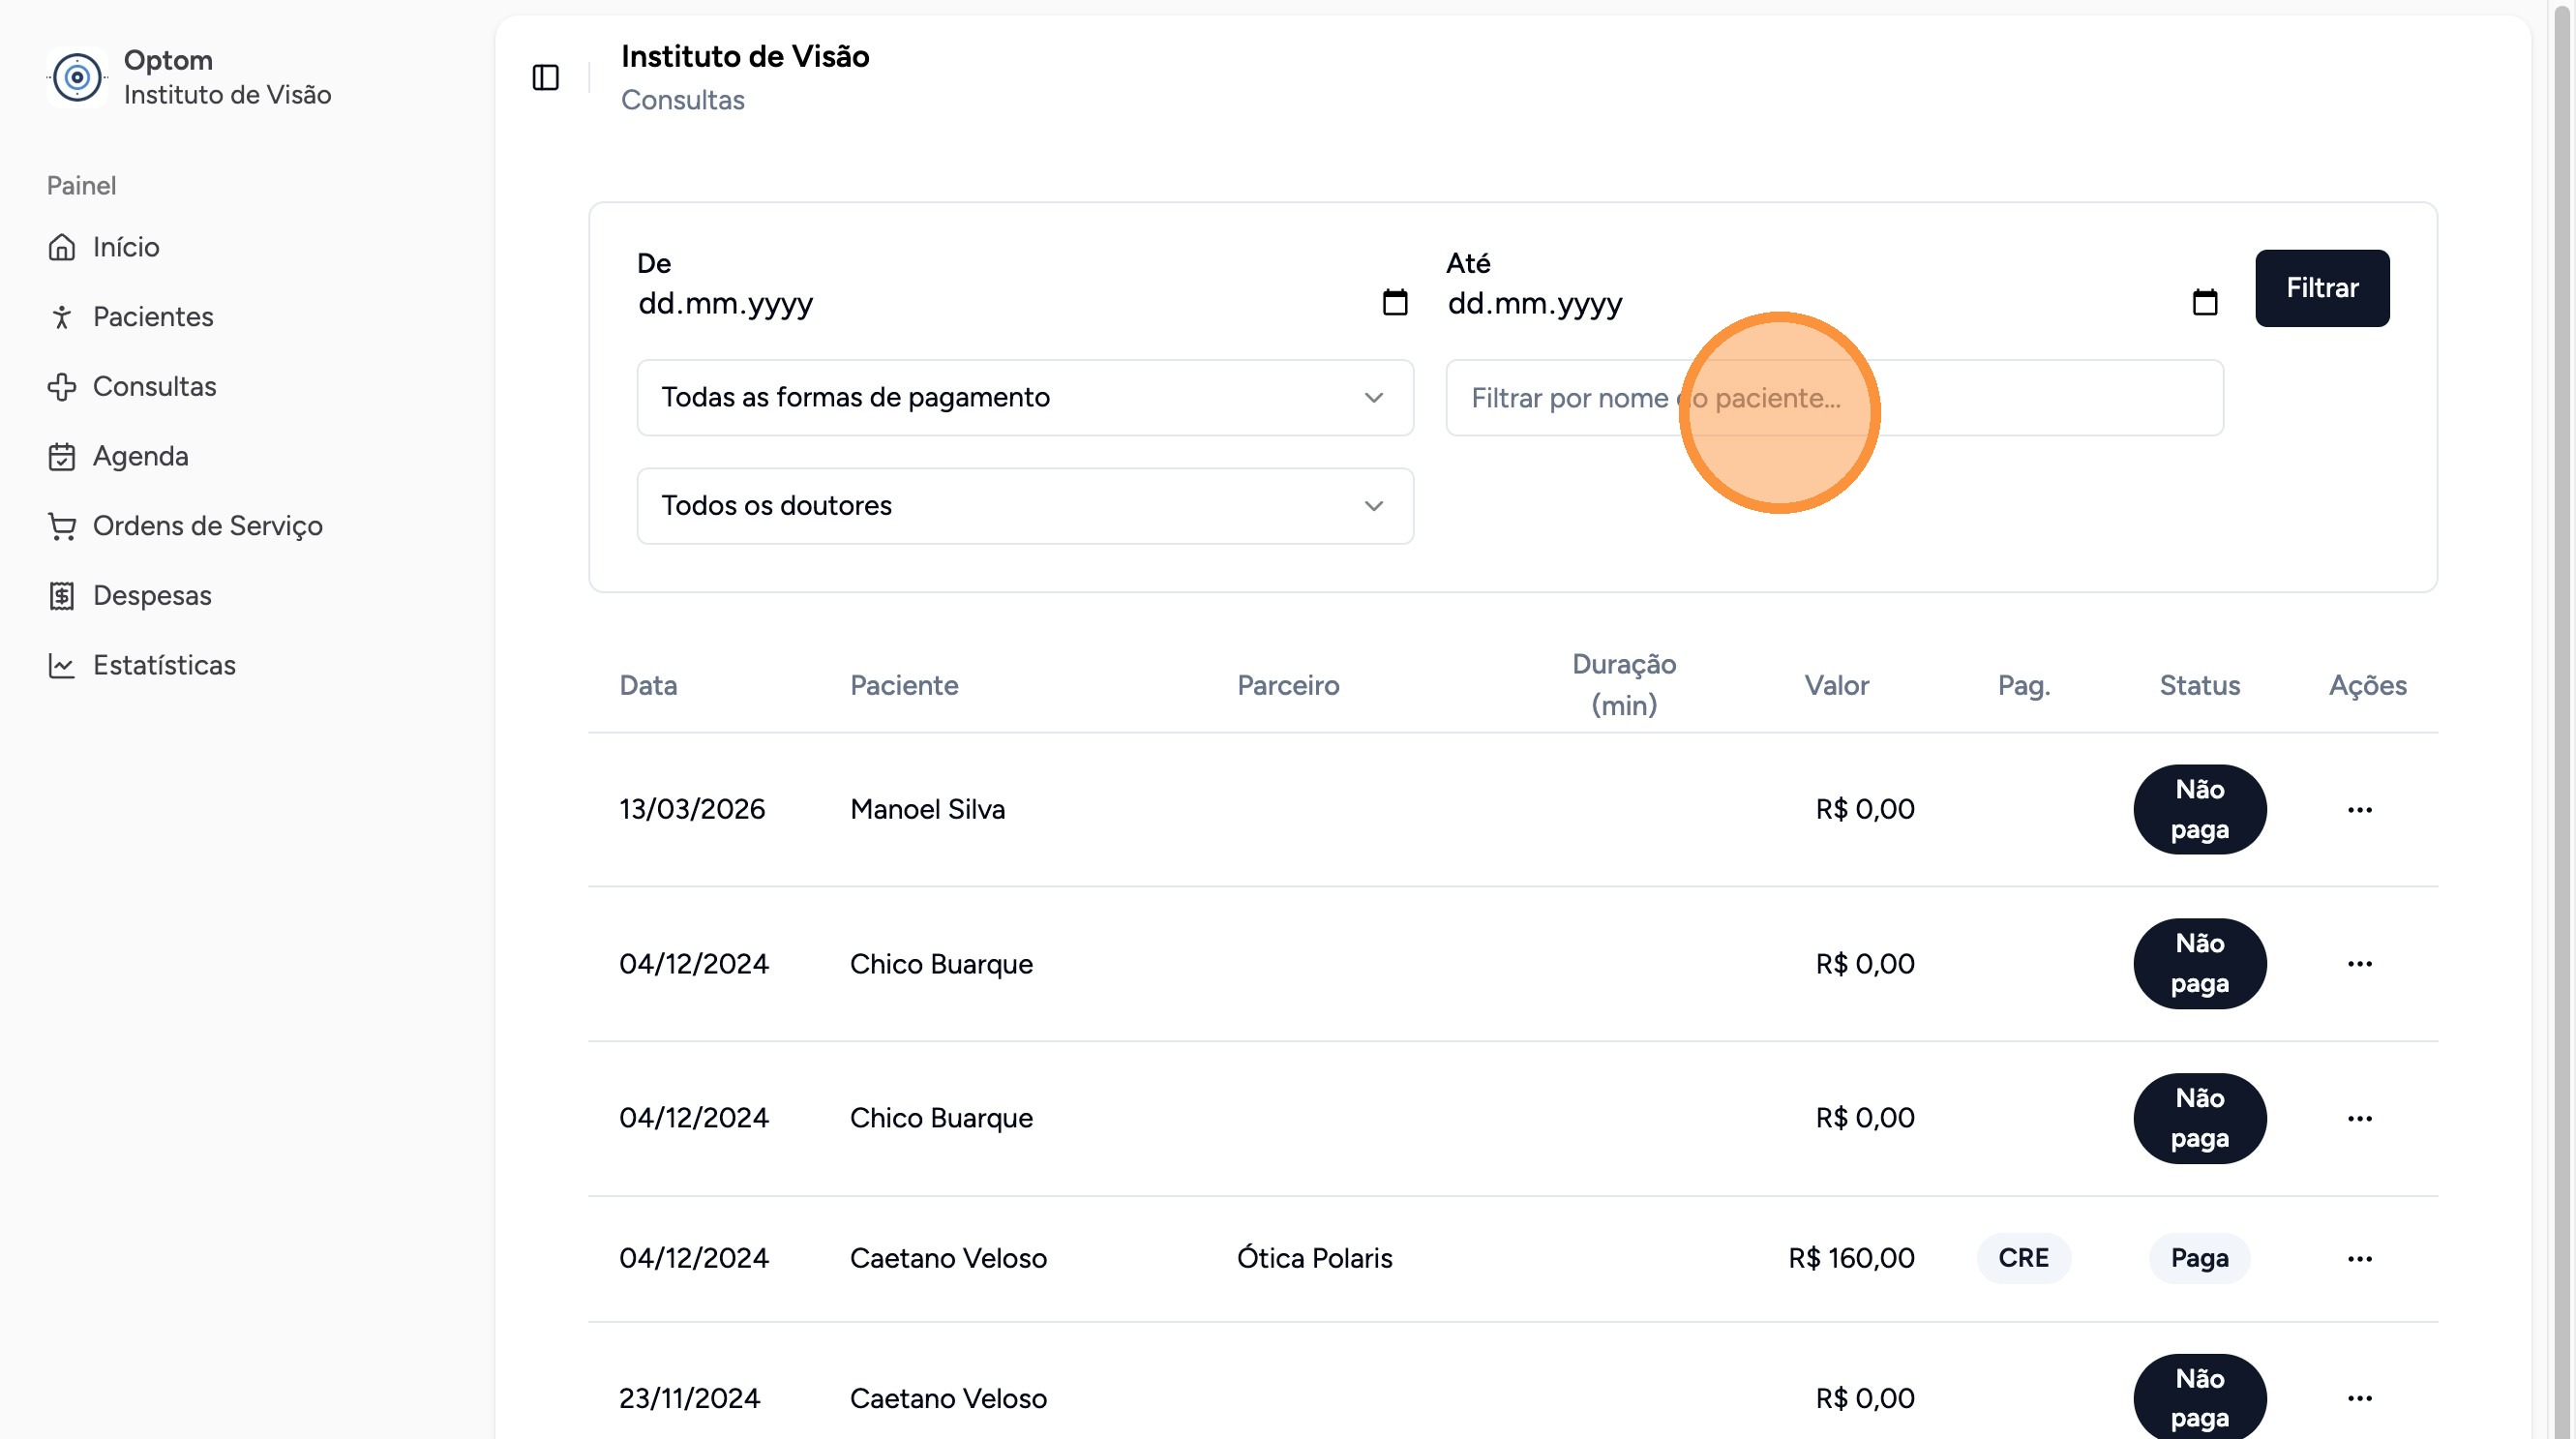Image resolution: width=2576 pixels, height=1439 pixels.
Task: Click the Paga status badge
Action: point(2199,1258)
